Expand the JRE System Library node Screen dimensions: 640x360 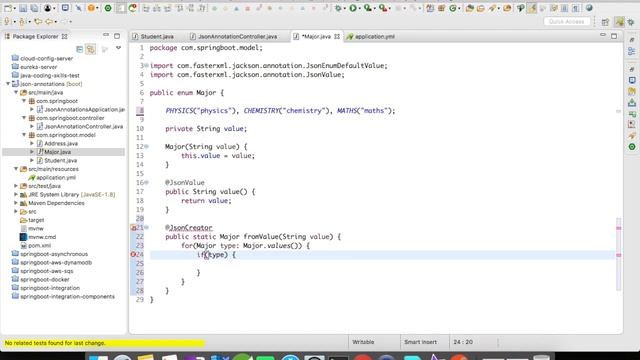click(x=16, y=194)
